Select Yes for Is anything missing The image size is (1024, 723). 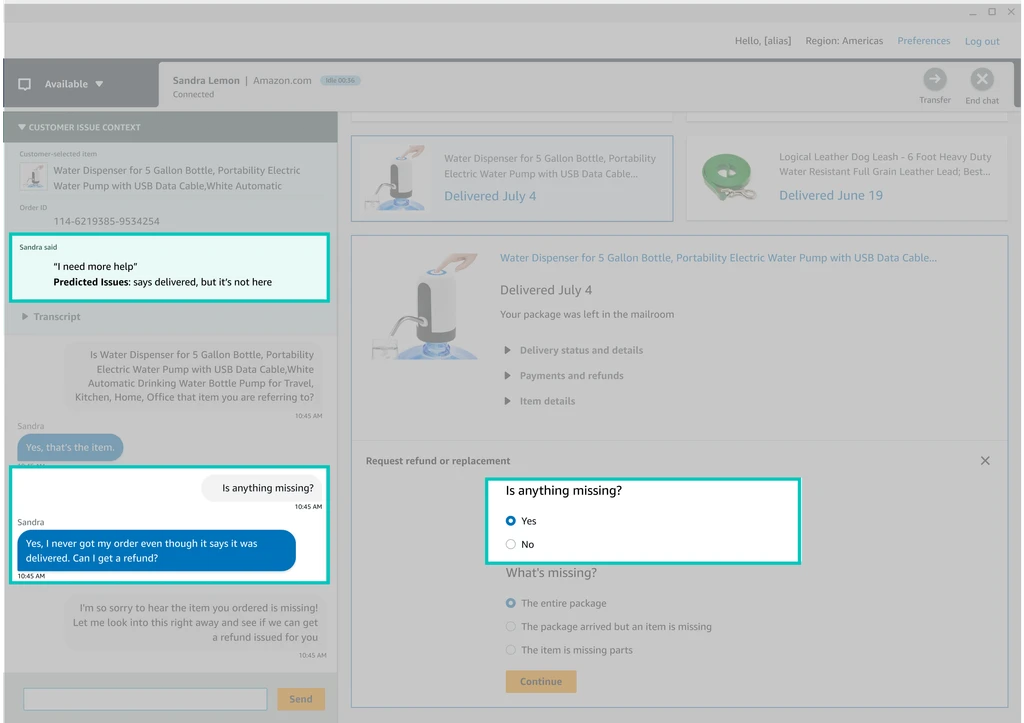(511, 521)
